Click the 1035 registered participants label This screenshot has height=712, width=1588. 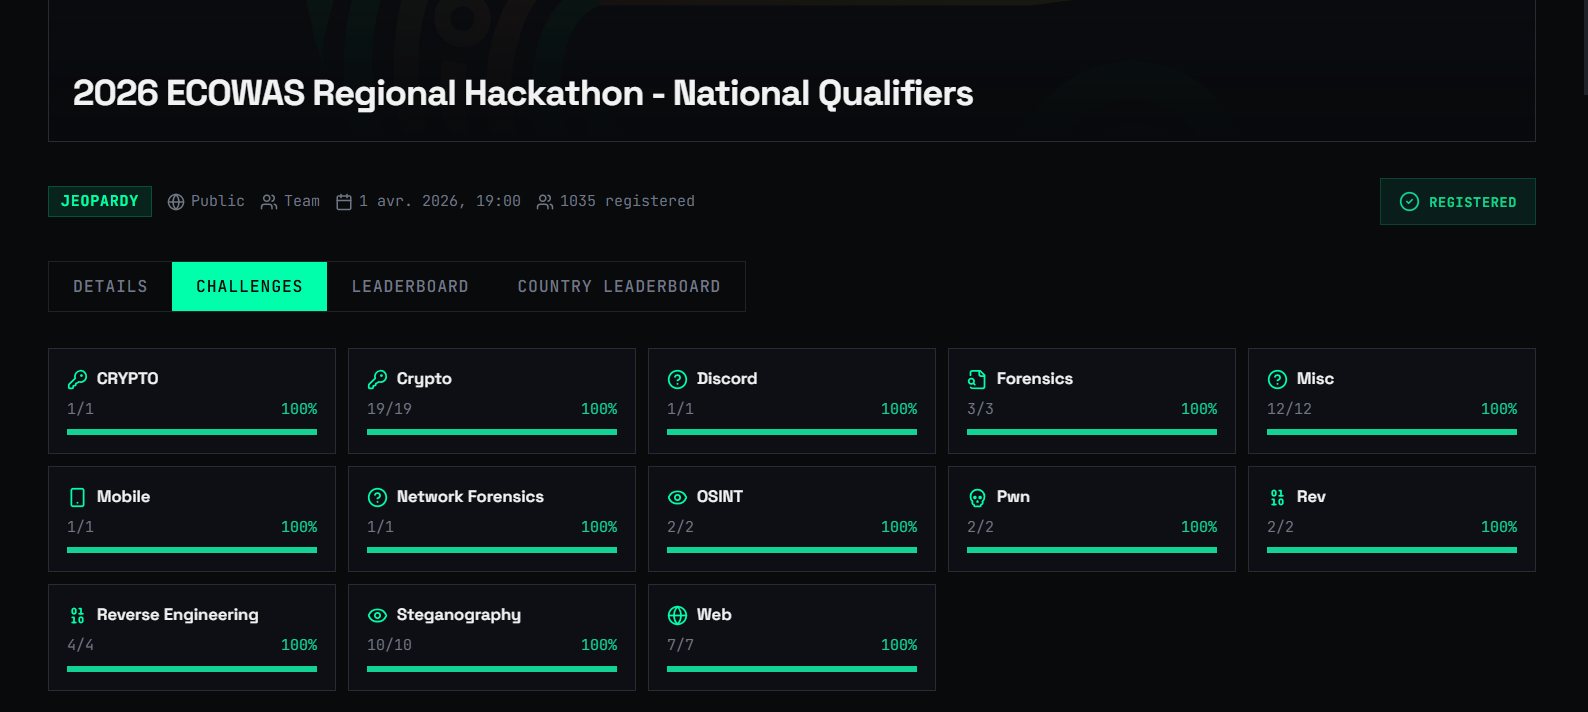616,201
